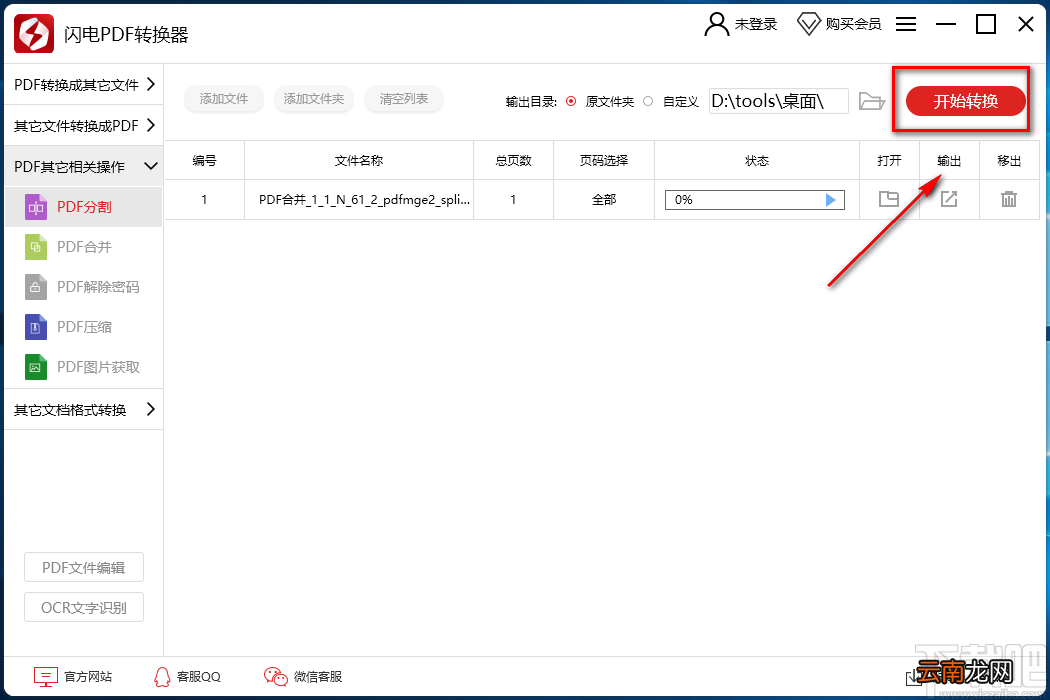This screenshot has height=700, width=1050.
Task: Click the 编号 column header
Action: click(x=204, y=161)
